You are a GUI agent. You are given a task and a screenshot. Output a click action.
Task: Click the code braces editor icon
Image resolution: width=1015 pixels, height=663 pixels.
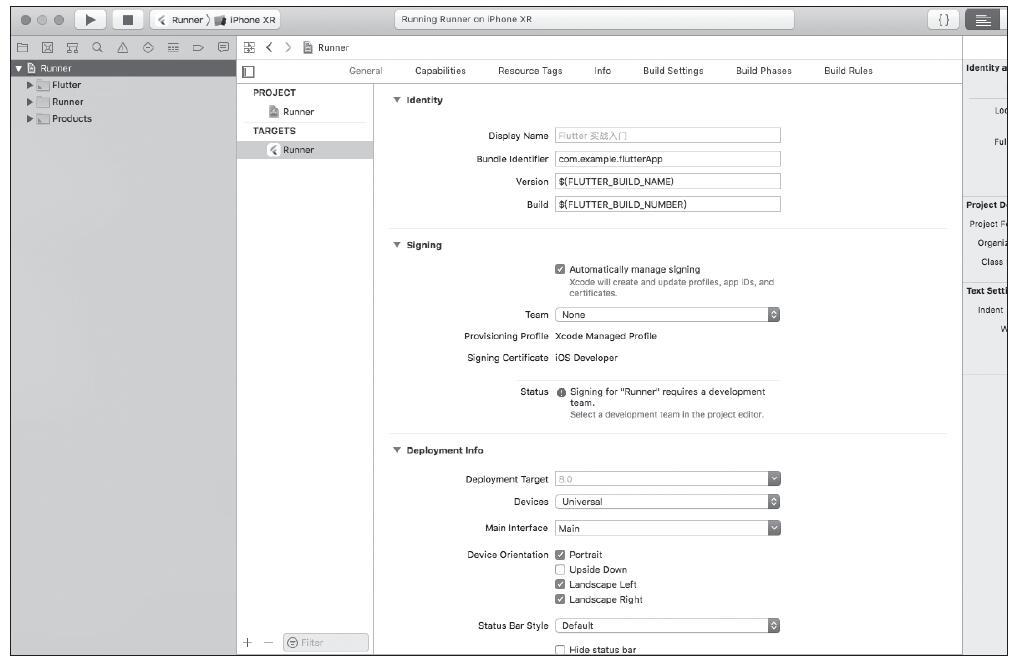tap(941, 19)
